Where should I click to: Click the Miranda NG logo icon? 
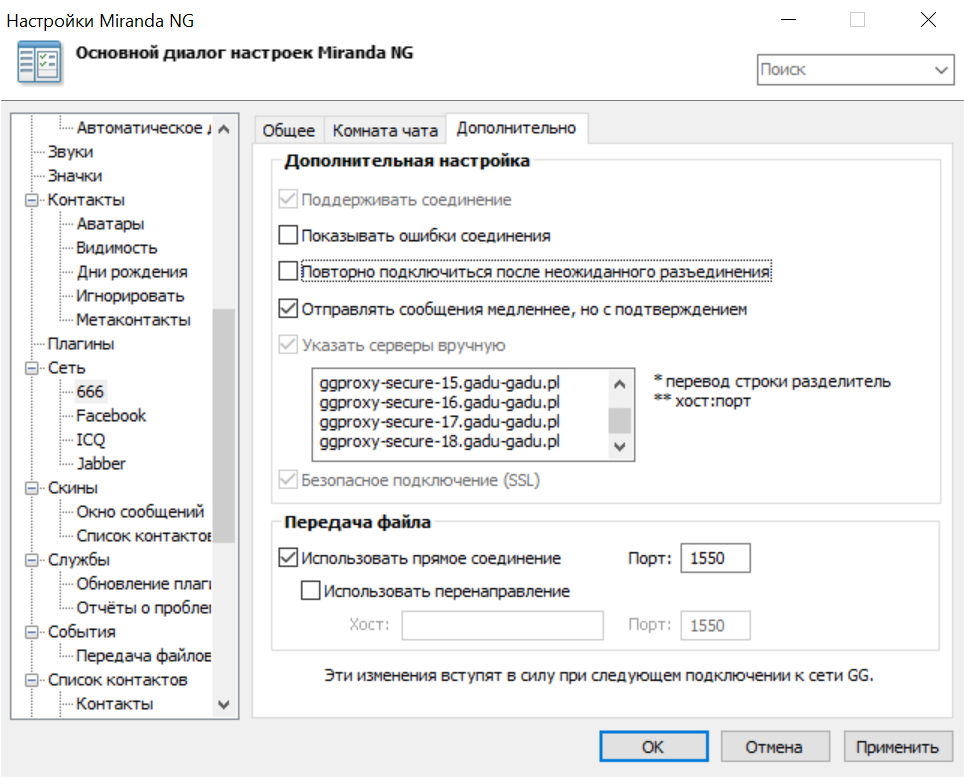click(38, 60)
